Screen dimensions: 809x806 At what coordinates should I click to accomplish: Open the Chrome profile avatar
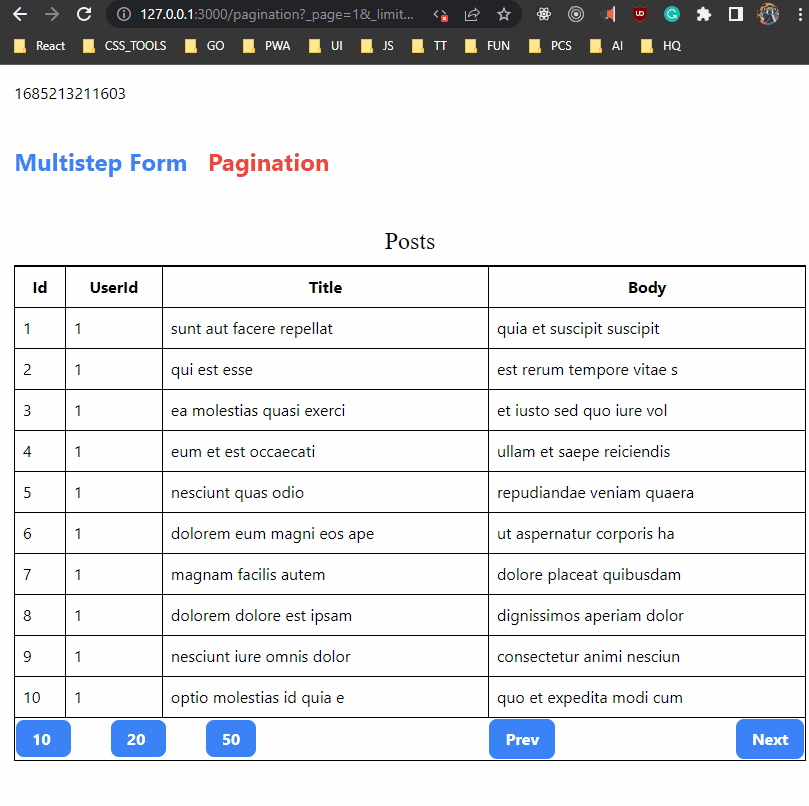point(767,14)
